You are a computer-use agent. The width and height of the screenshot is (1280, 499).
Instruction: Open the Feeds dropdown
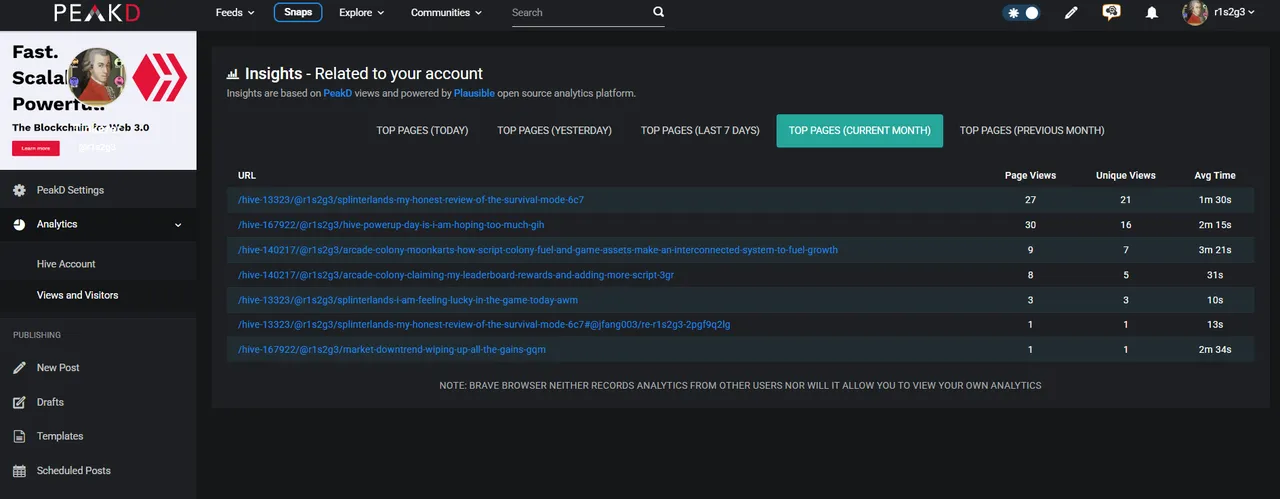point(235,13)
